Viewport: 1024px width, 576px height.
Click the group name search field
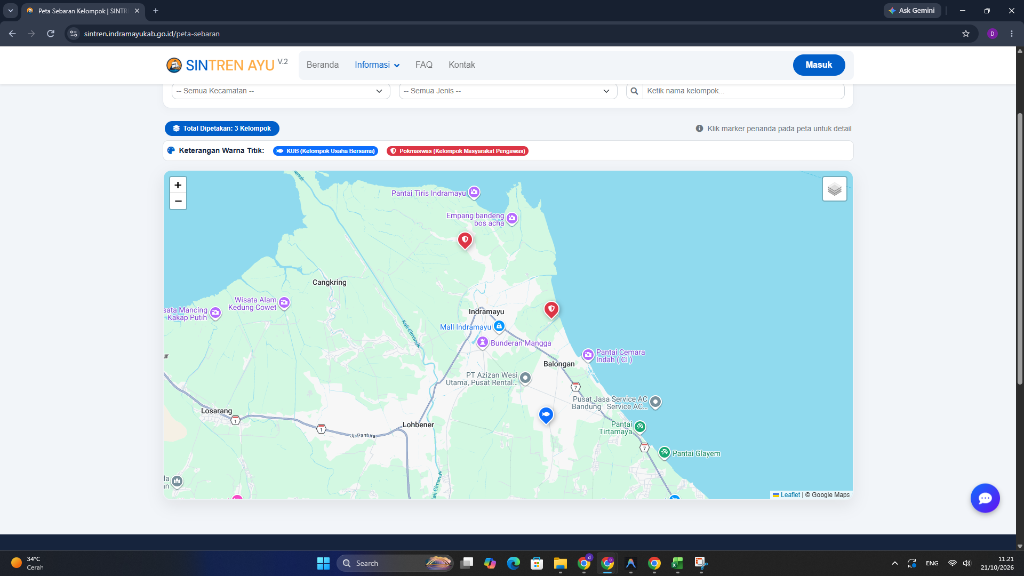click(x=743, y=91)
